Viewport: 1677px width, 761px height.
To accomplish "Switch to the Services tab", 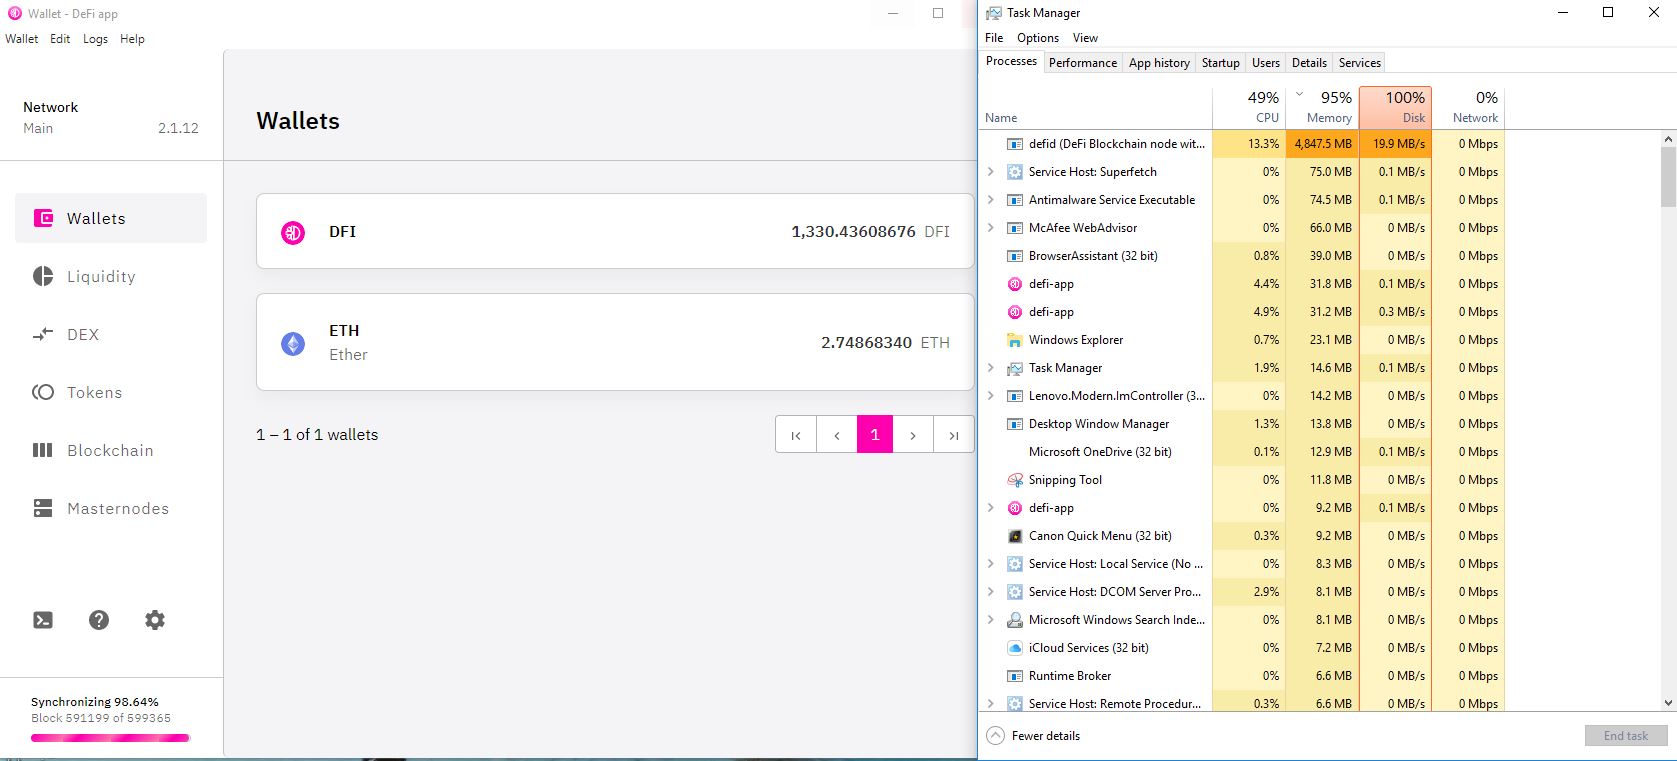I will pos(1360,63).
